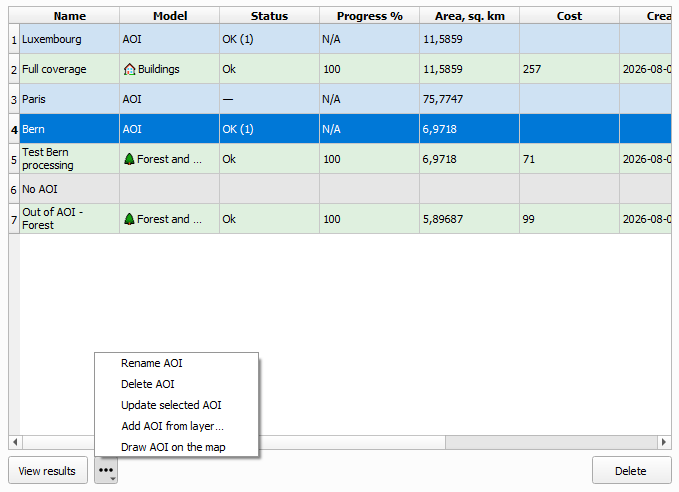Click the View results button
The image size is (679, 492).
[x=48, y=471]
